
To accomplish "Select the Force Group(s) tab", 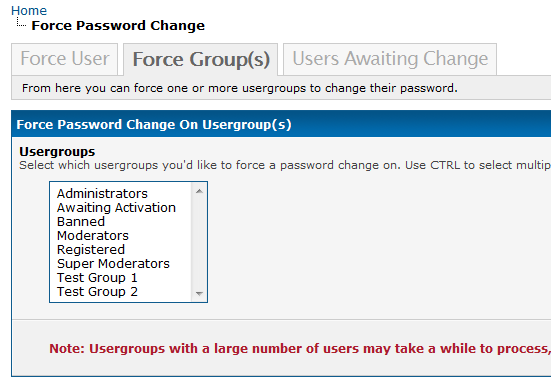I will tap(201, 59).
